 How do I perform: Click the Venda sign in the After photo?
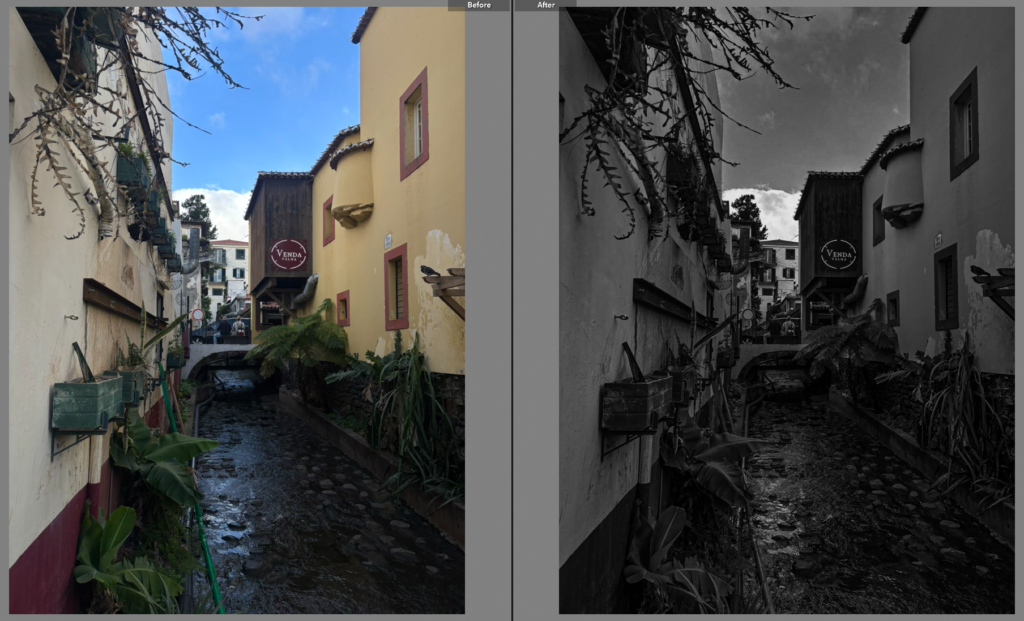tap(838, 254)
